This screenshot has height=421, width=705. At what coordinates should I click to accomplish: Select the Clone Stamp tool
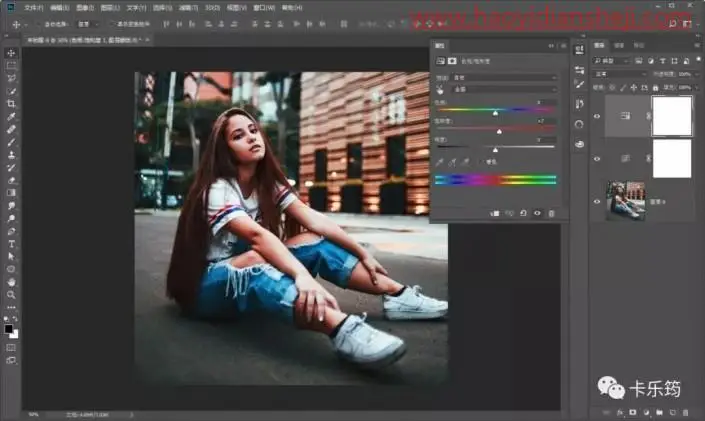click(x=11, y=155)
